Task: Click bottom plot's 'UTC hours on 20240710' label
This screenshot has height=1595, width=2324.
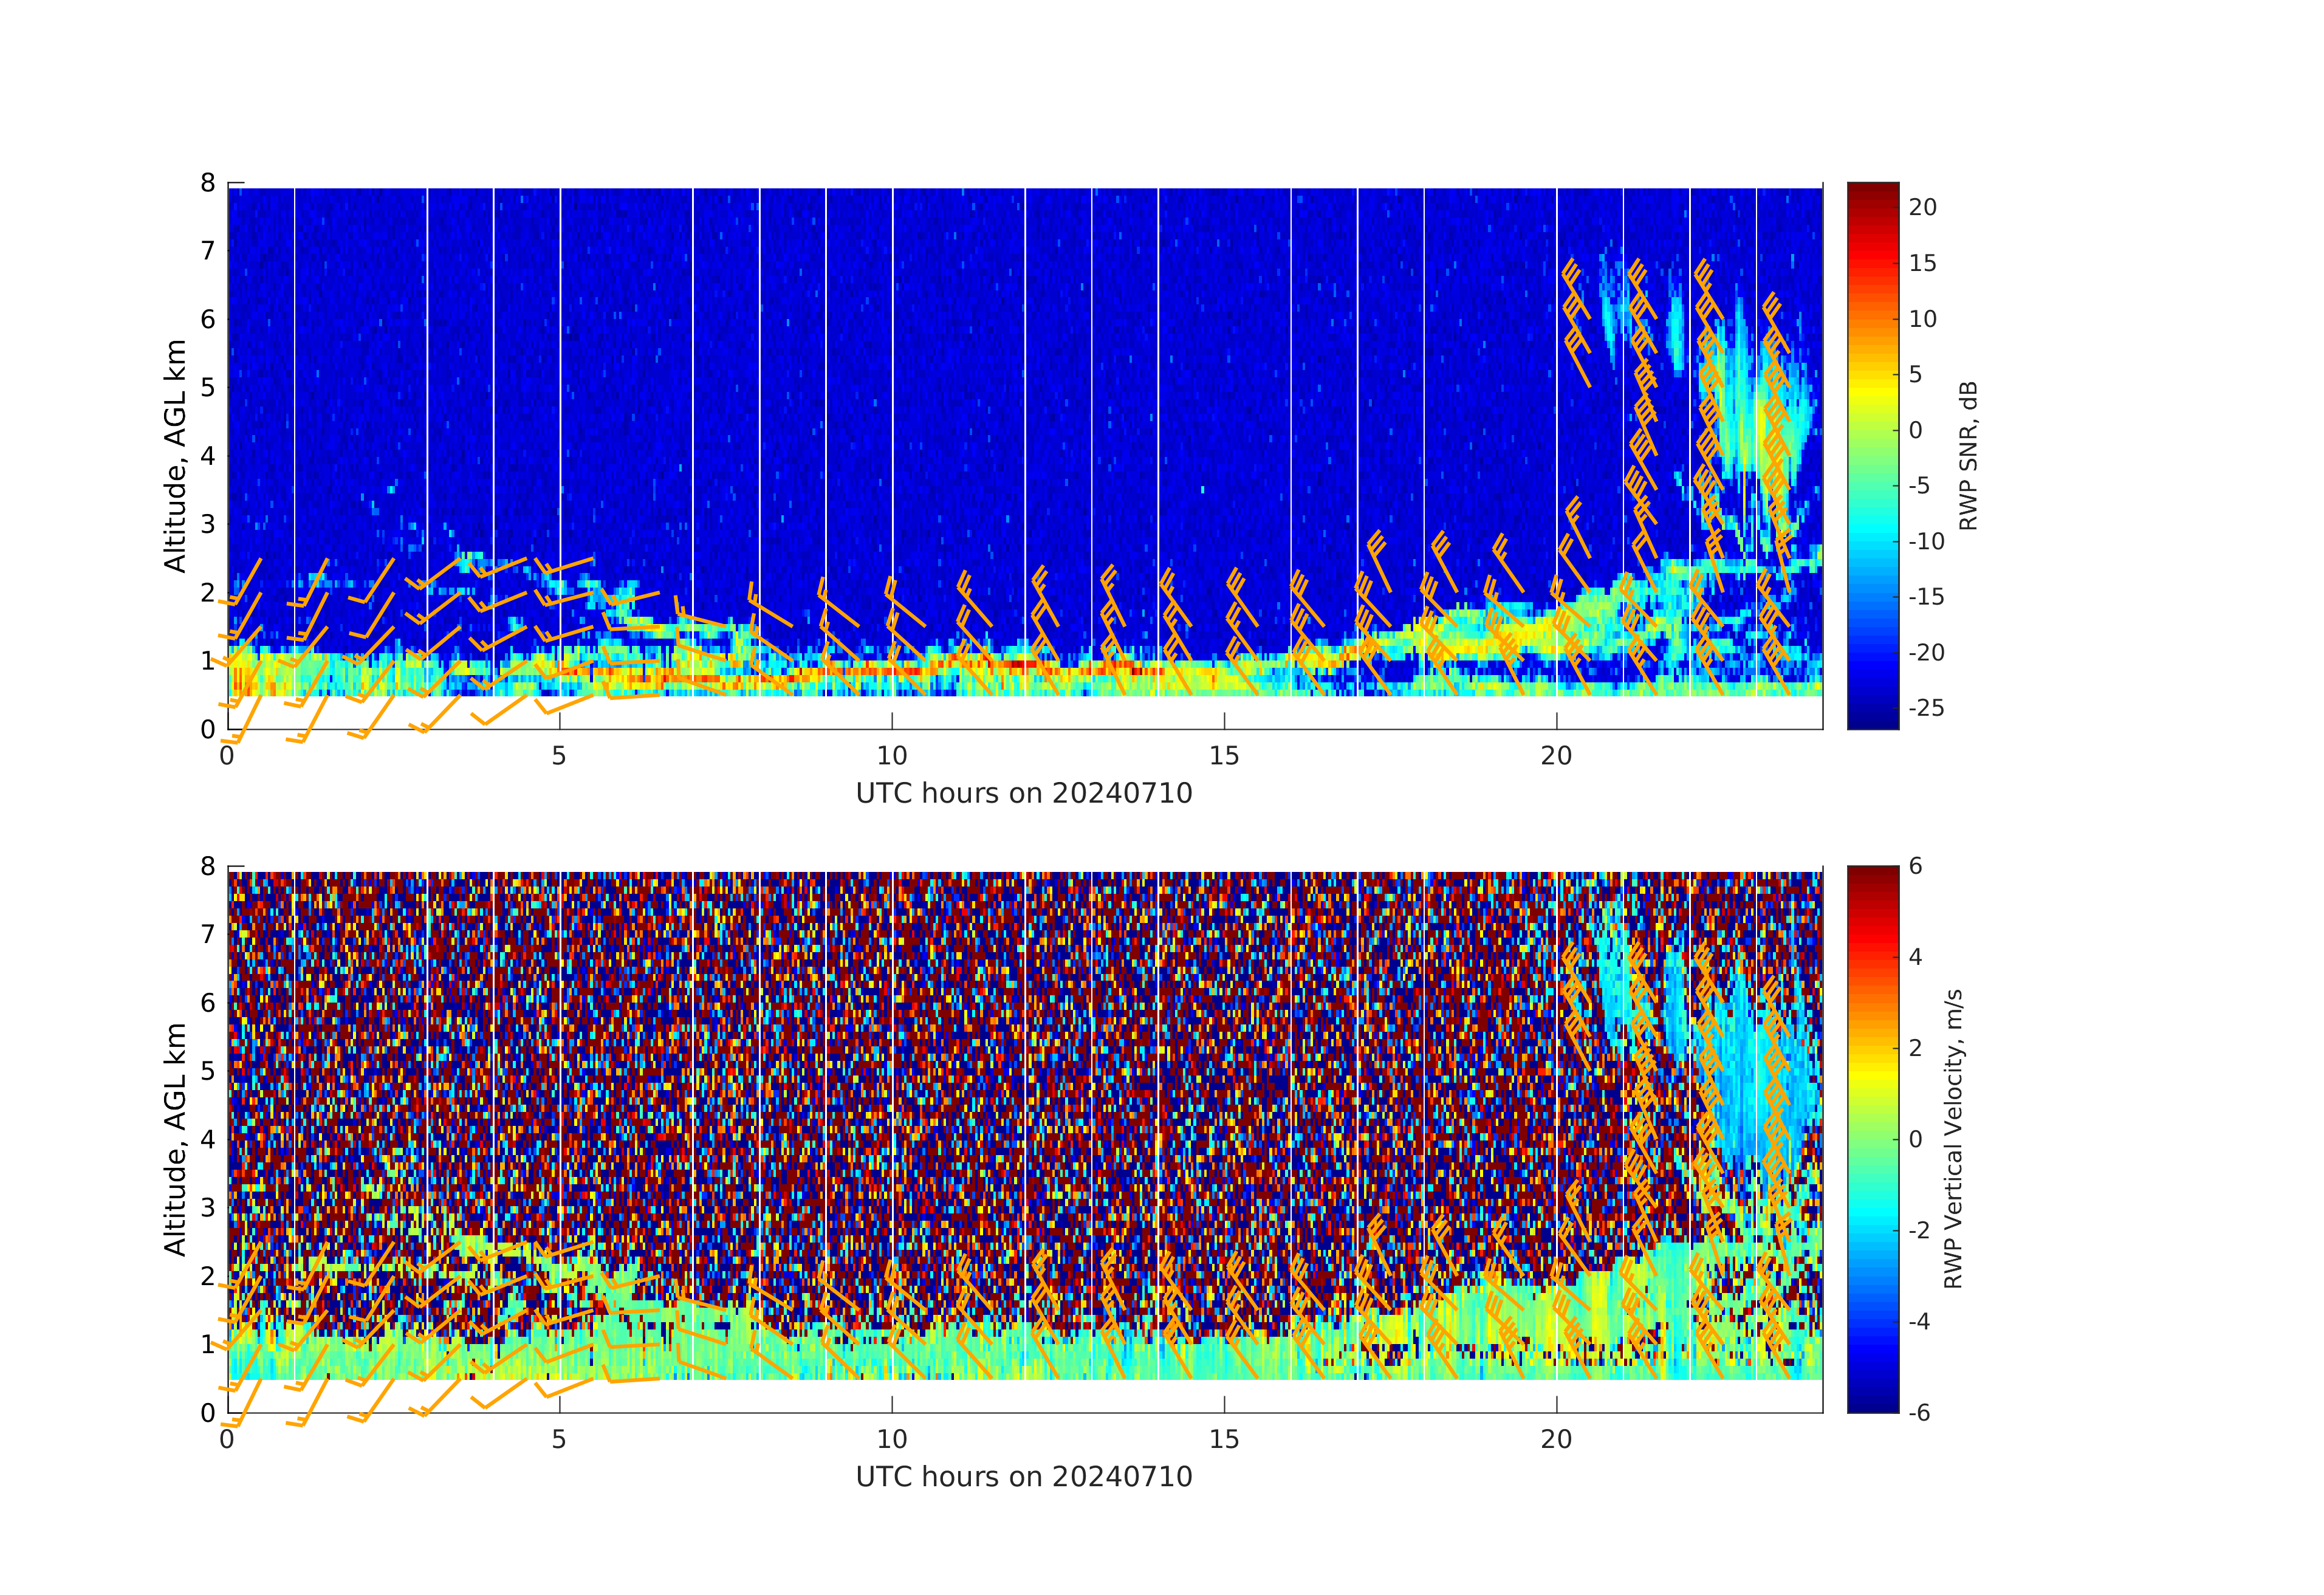Action: coord(1024,1476)
